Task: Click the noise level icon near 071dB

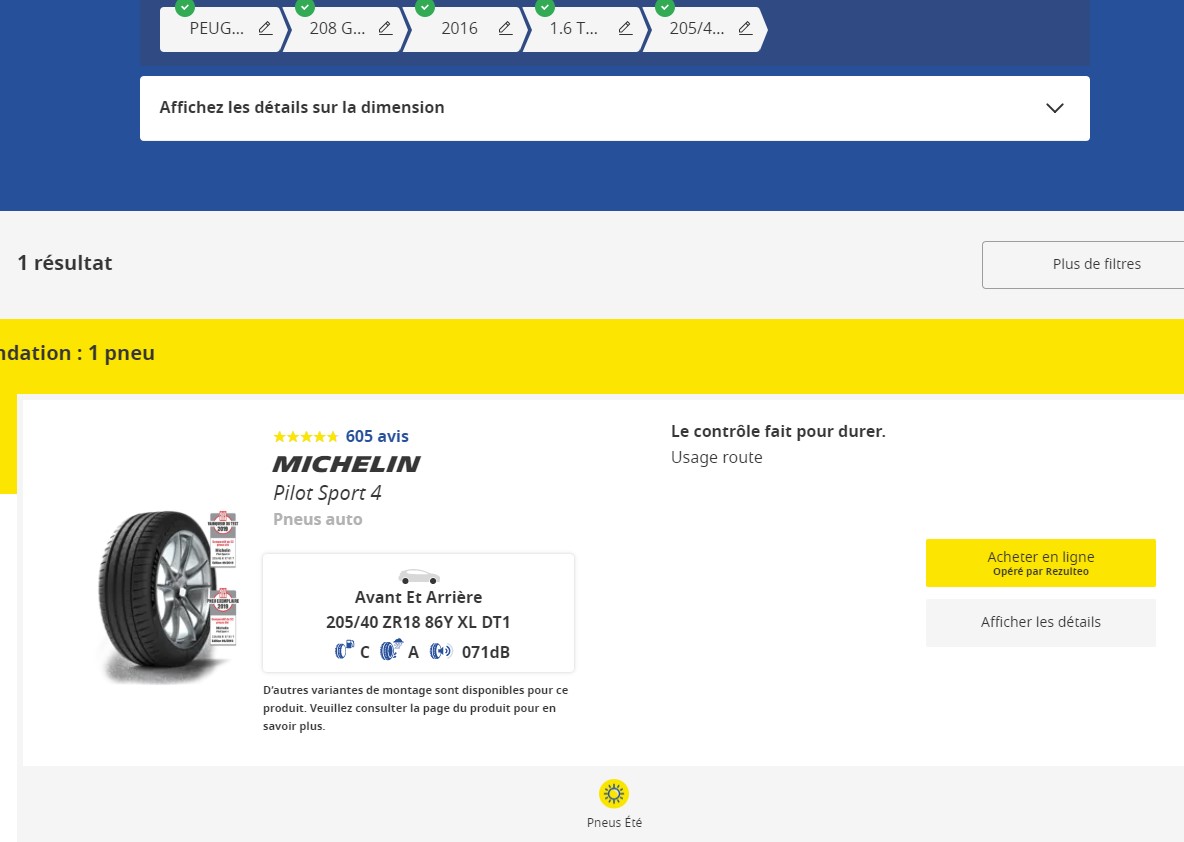Action: click(441, 652)
